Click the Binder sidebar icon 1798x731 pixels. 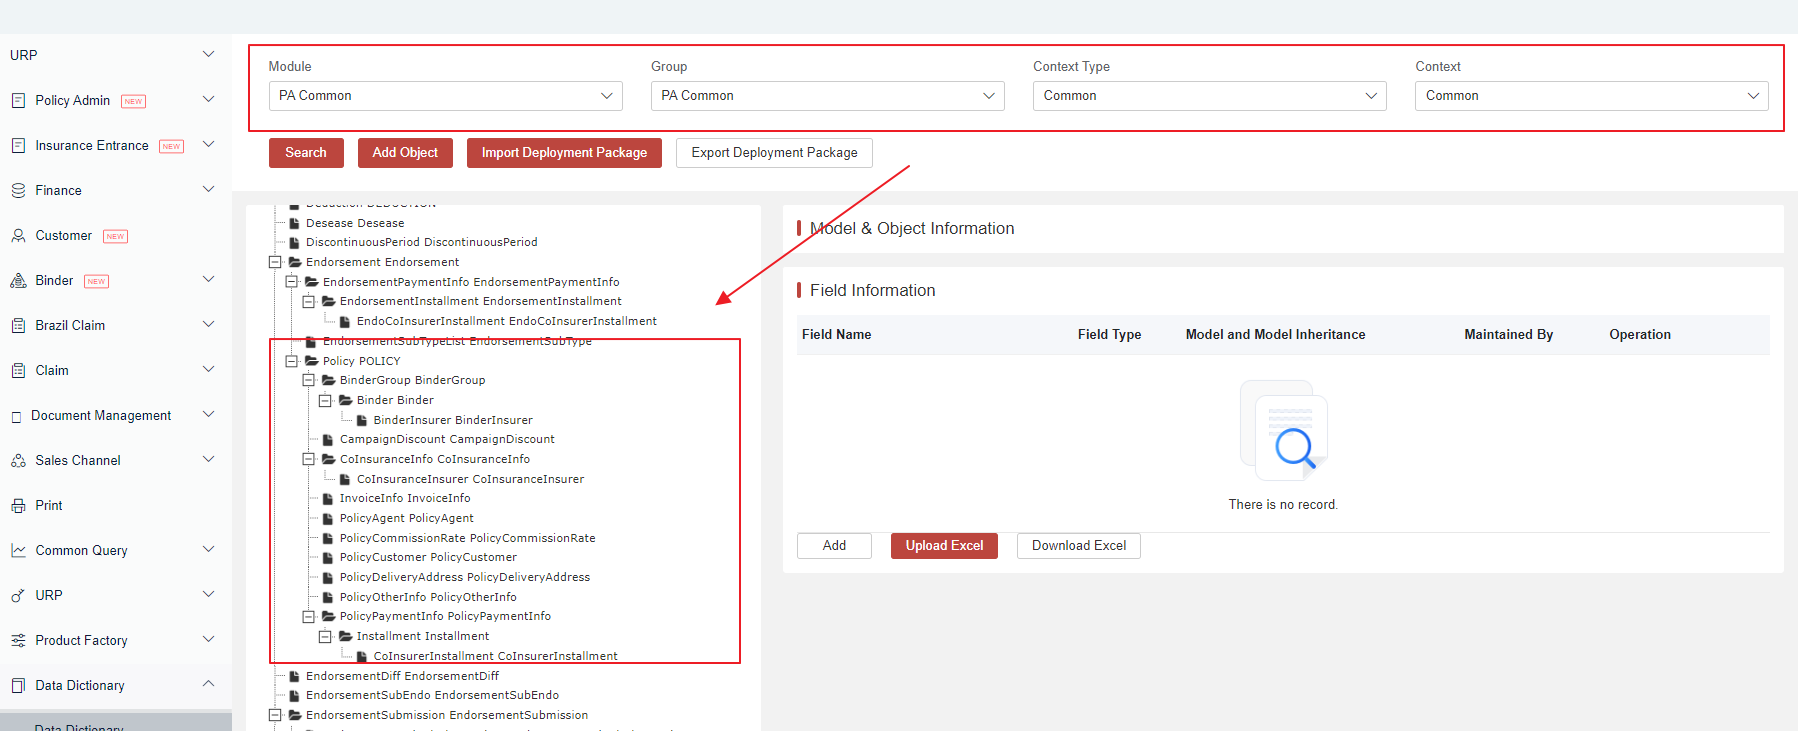pyautogui.click(x=18, y=280)
